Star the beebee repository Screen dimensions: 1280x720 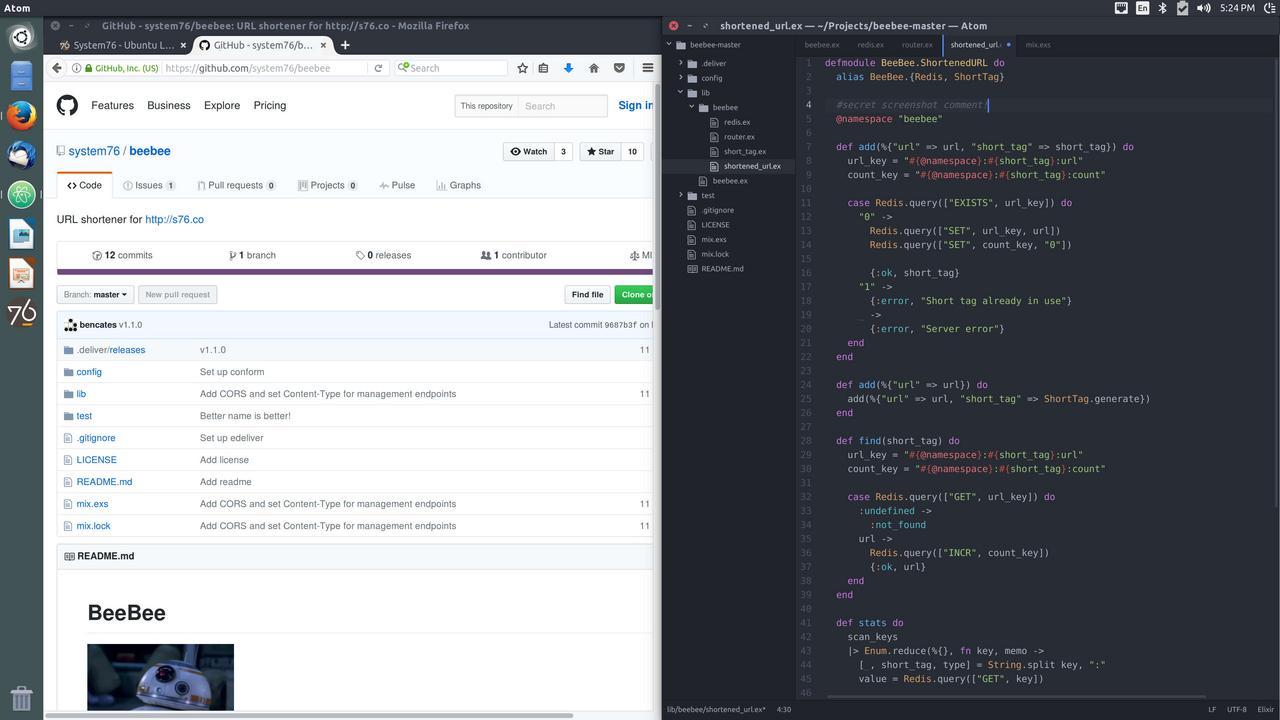tap(601, 152)
